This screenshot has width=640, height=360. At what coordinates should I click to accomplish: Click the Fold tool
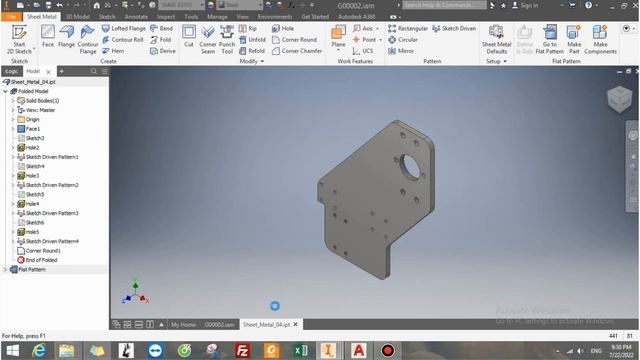[161, 40]
